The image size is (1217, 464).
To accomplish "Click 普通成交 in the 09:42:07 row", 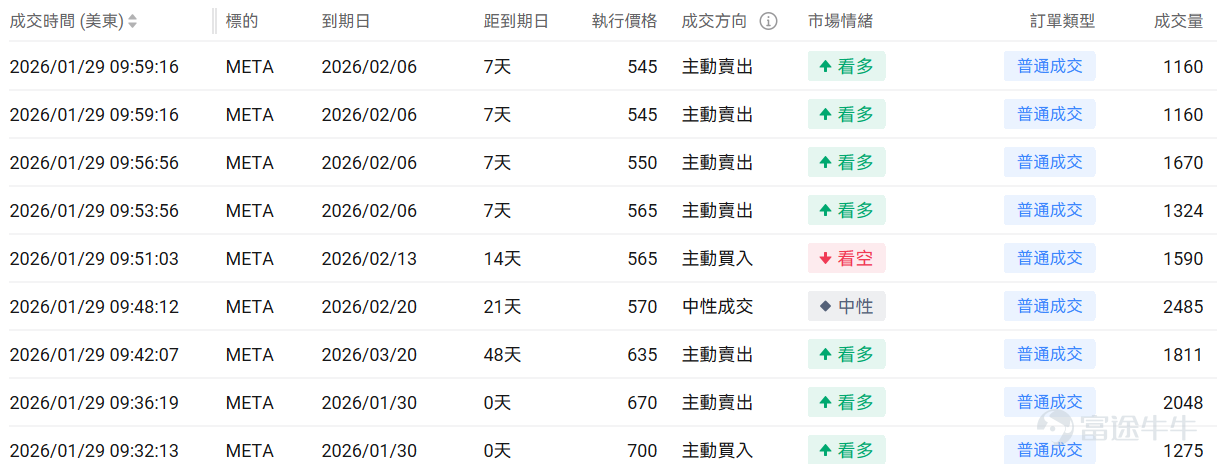I will 1050,354.
